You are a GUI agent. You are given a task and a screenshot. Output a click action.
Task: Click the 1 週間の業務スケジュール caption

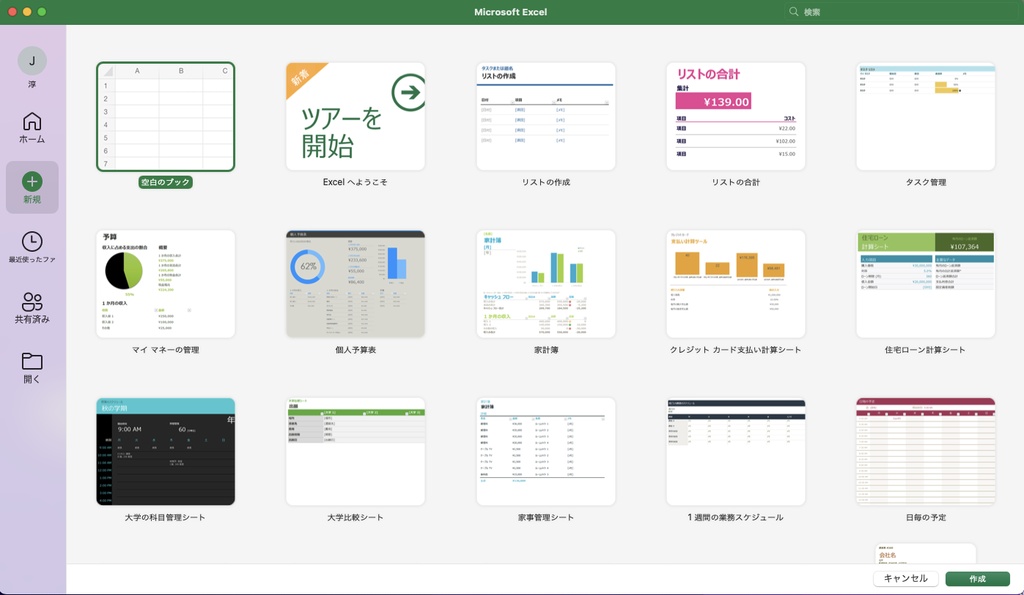[x=736, y=517]
